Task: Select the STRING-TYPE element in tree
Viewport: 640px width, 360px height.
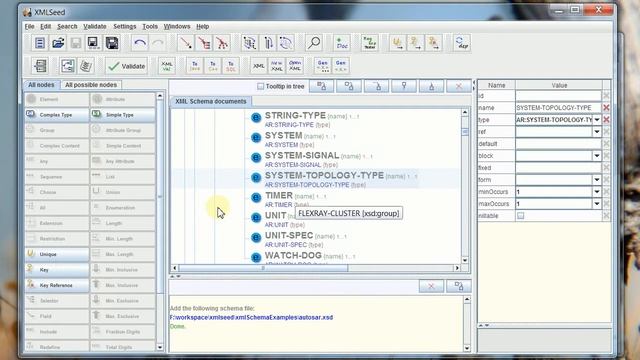Action: coord(295,116)
